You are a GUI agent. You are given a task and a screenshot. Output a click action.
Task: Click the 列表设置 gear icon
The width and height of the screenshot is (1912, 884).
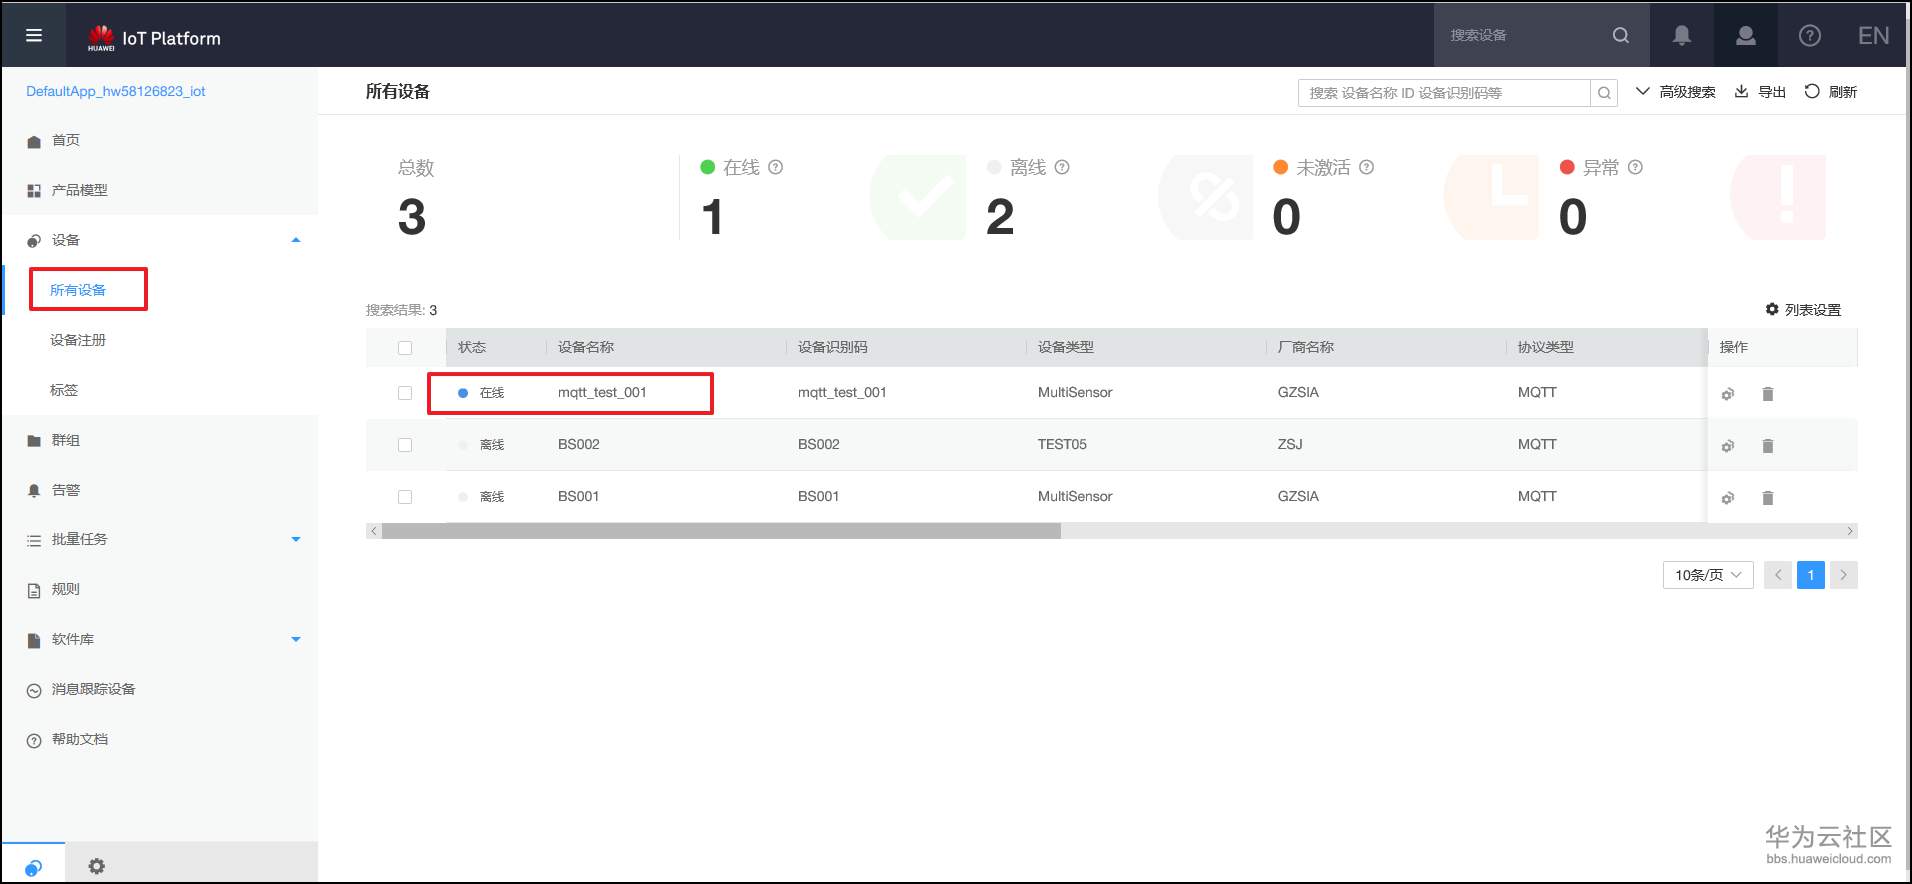point(1772,309)
